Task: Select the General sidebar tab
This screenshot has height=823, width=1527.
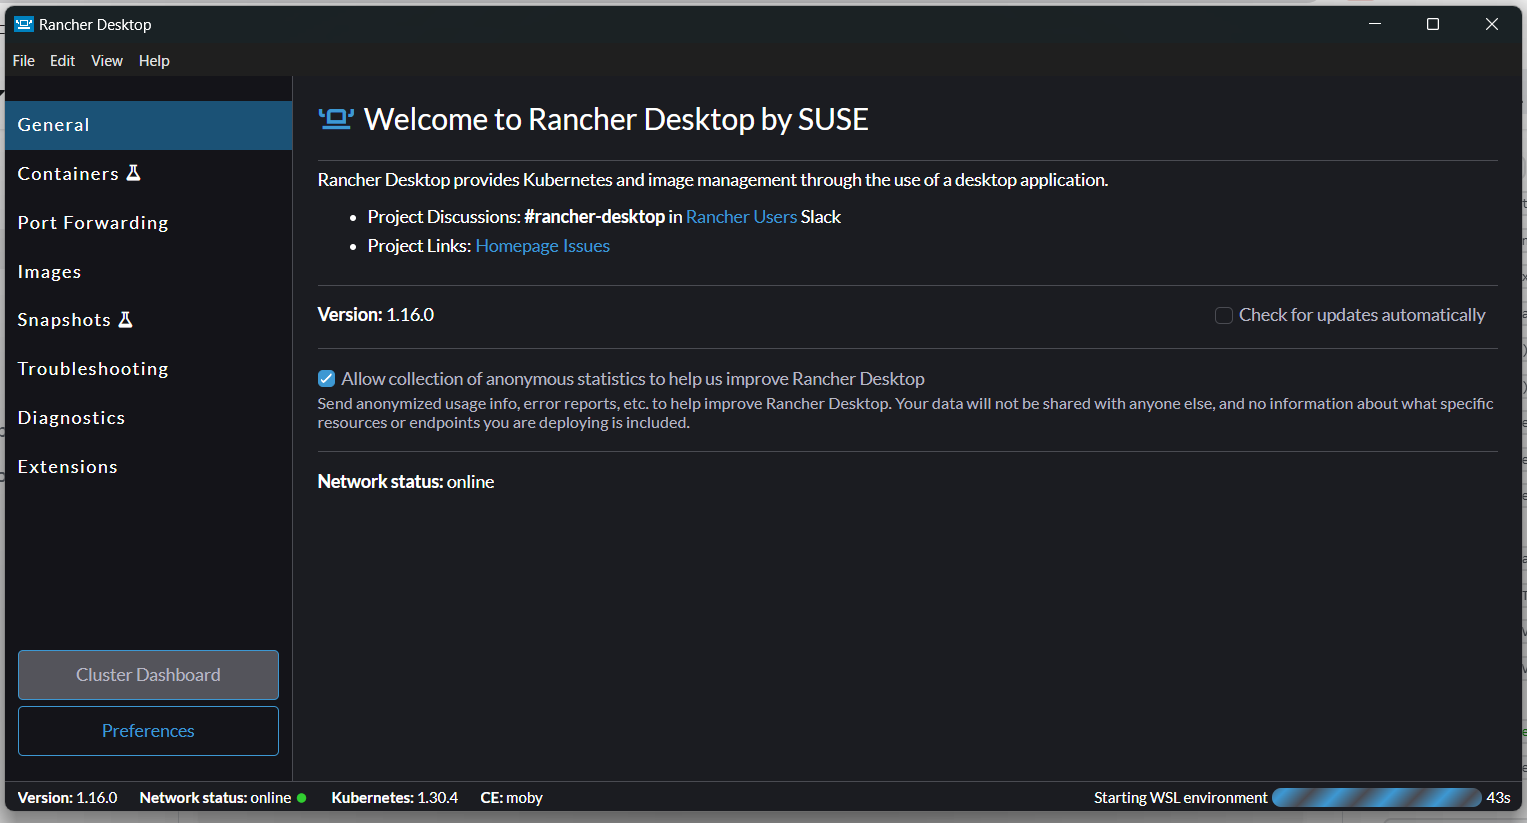Action: (x=148, y=125)
